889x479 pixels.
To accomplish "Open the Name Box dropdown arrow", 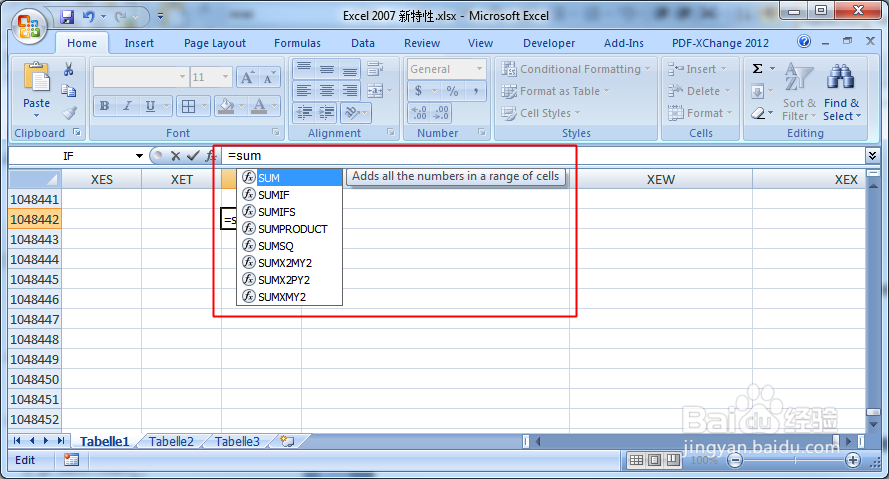I will coord(139,156).
